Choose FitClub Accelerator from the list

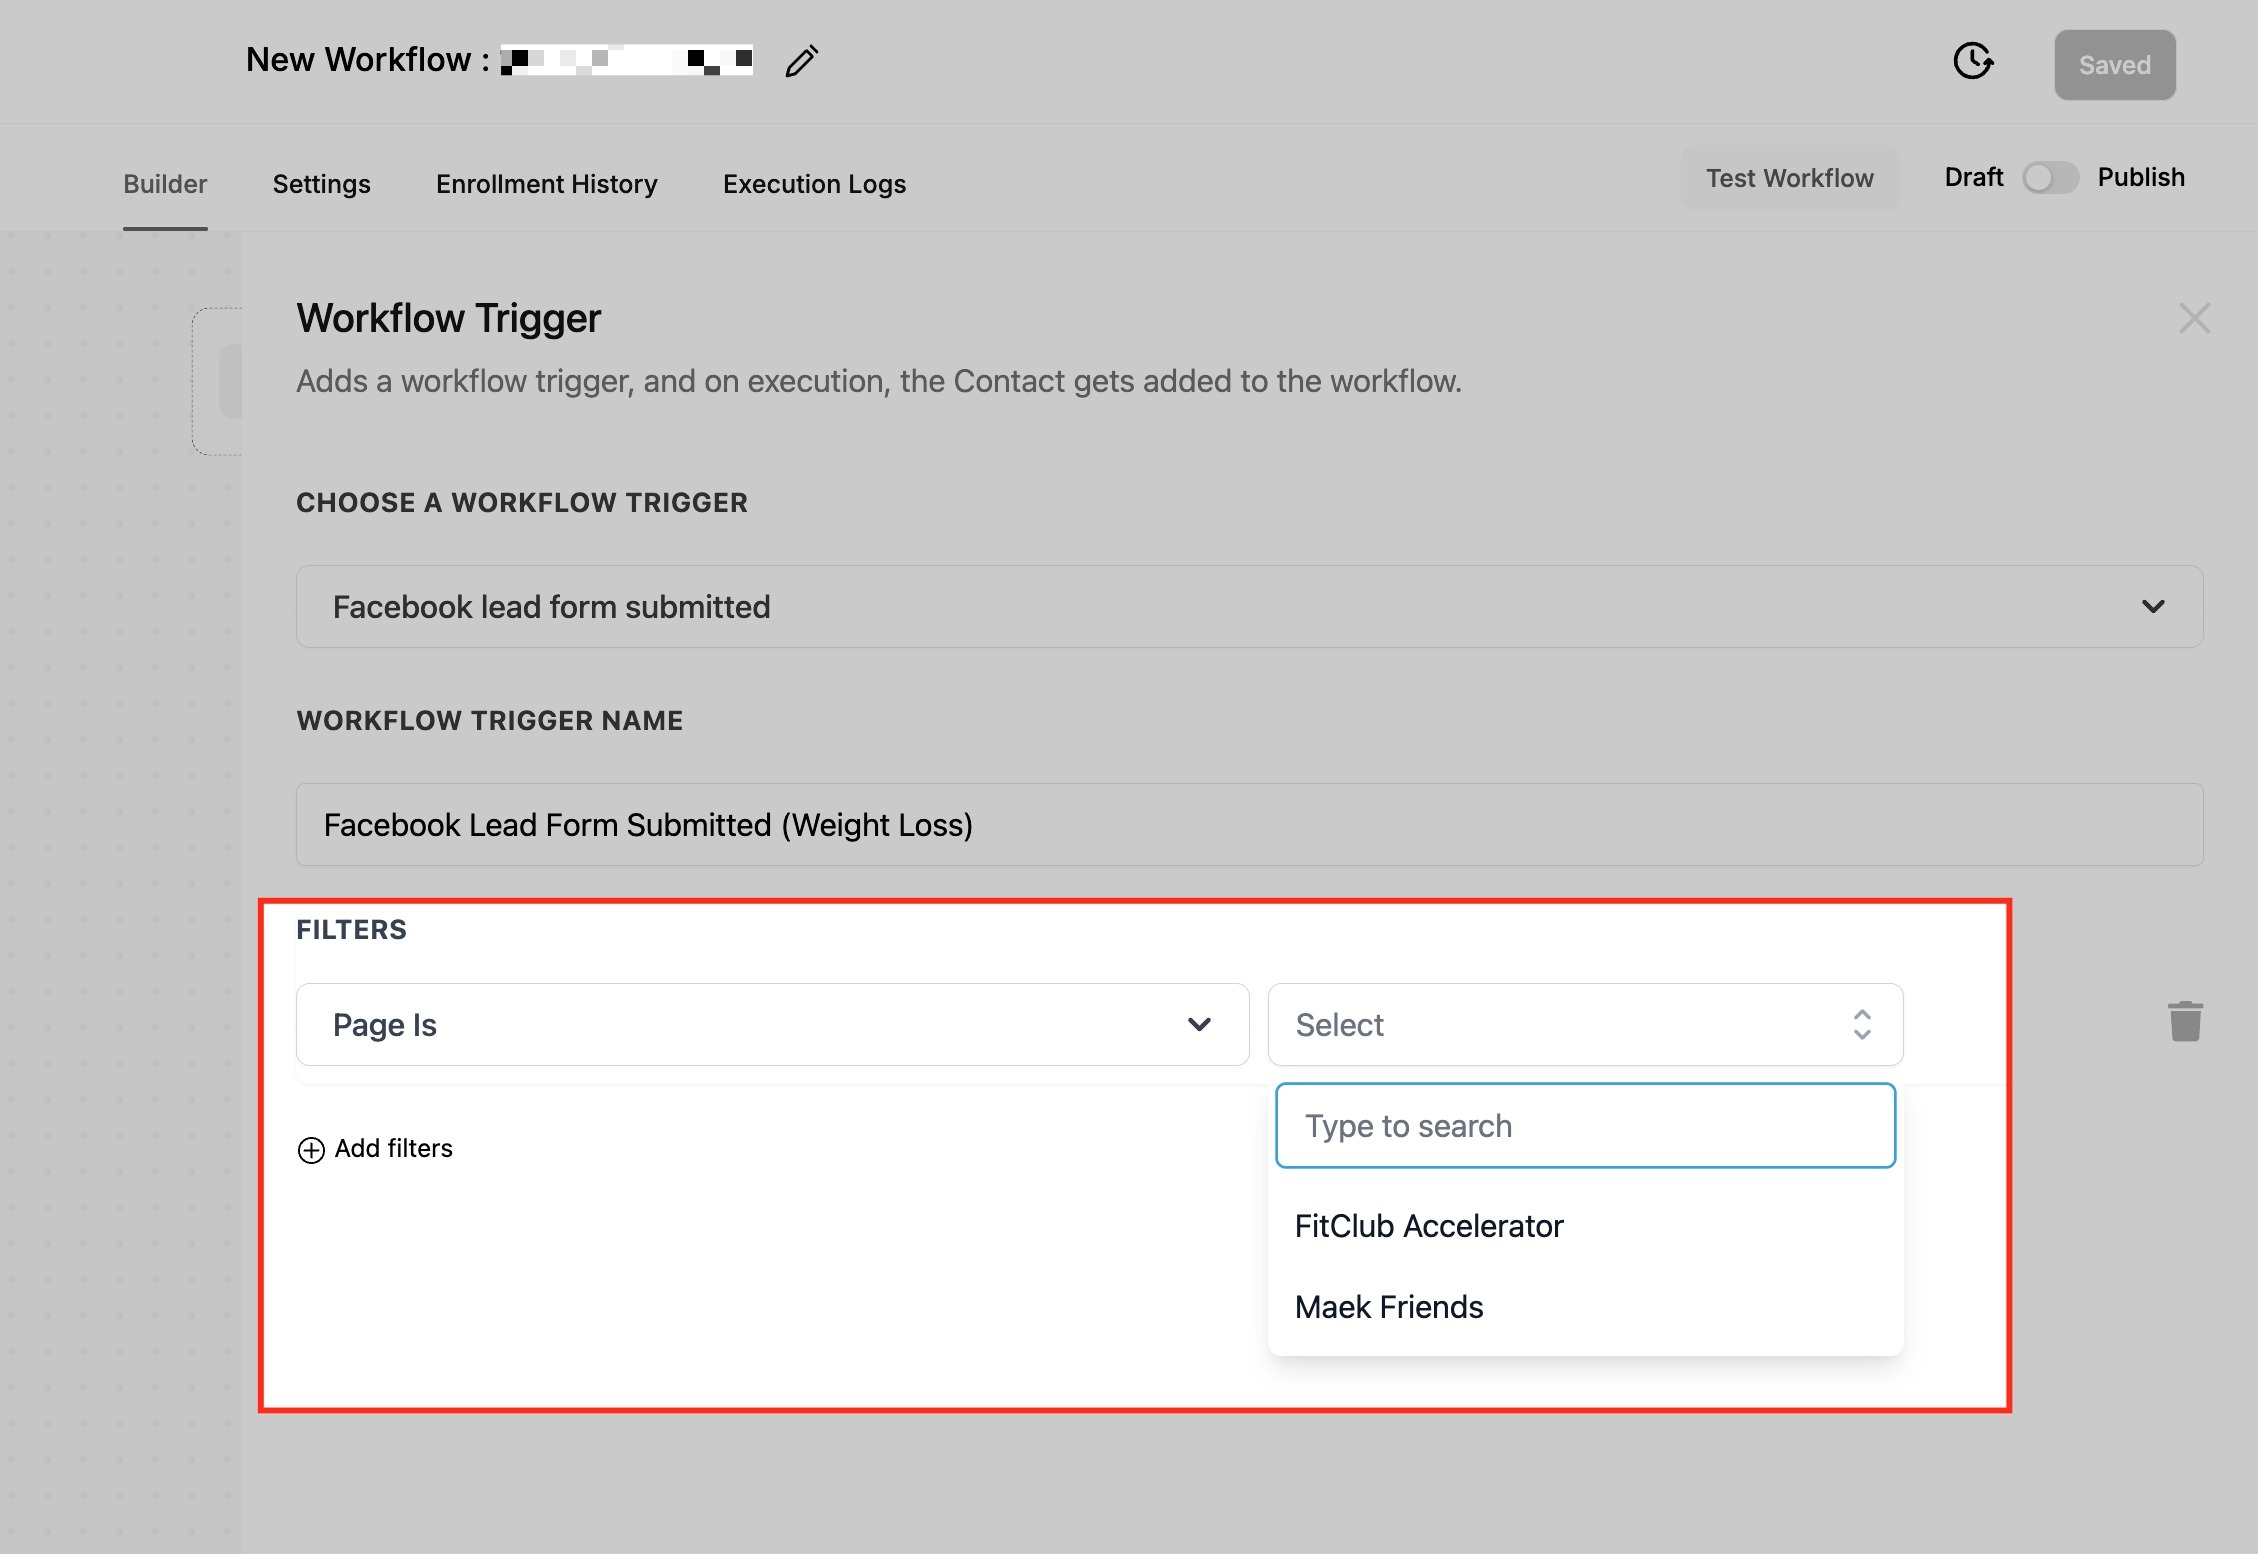click(x=1428, y=1226)
